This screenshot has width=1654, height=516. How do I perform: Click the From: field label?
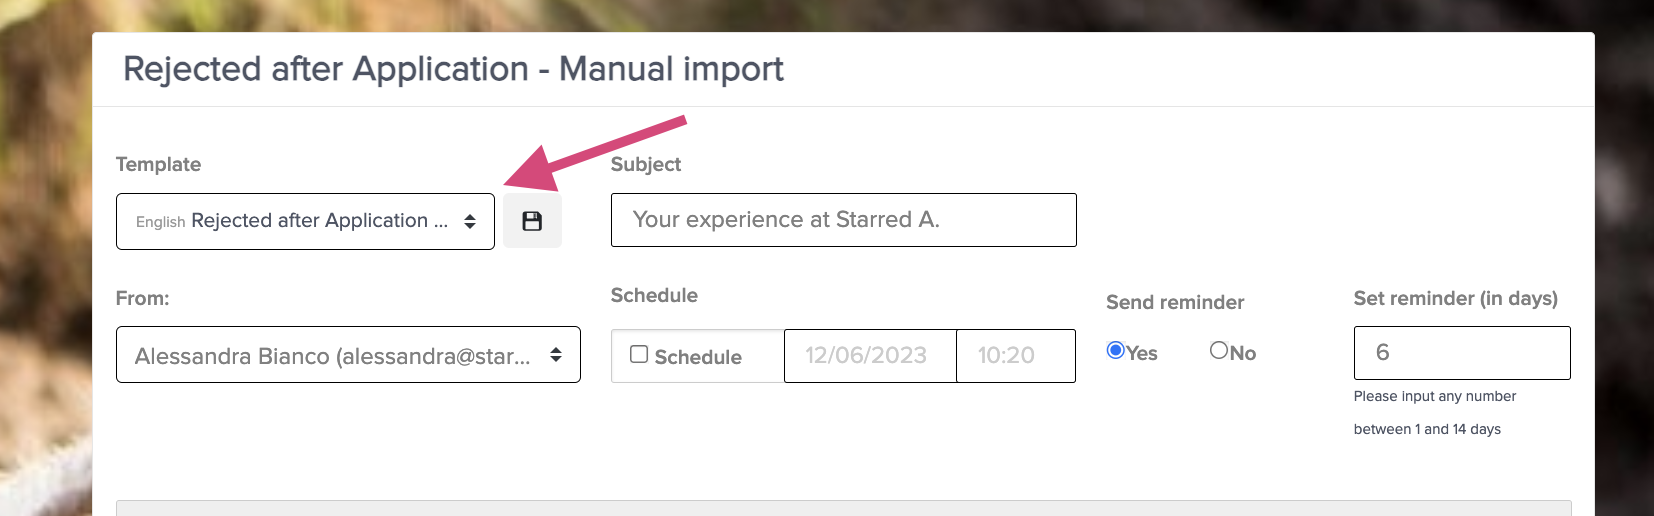tap(143, 298)
